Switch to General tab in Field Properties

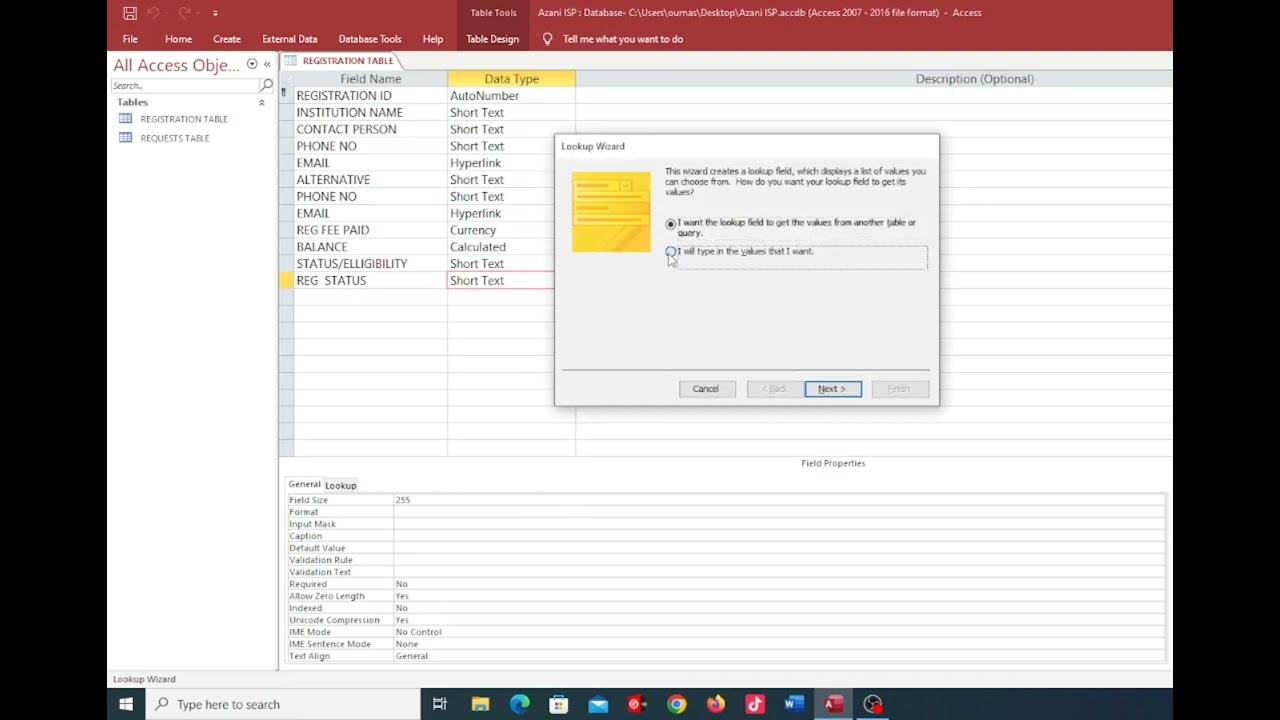click(x=304, y=485)
